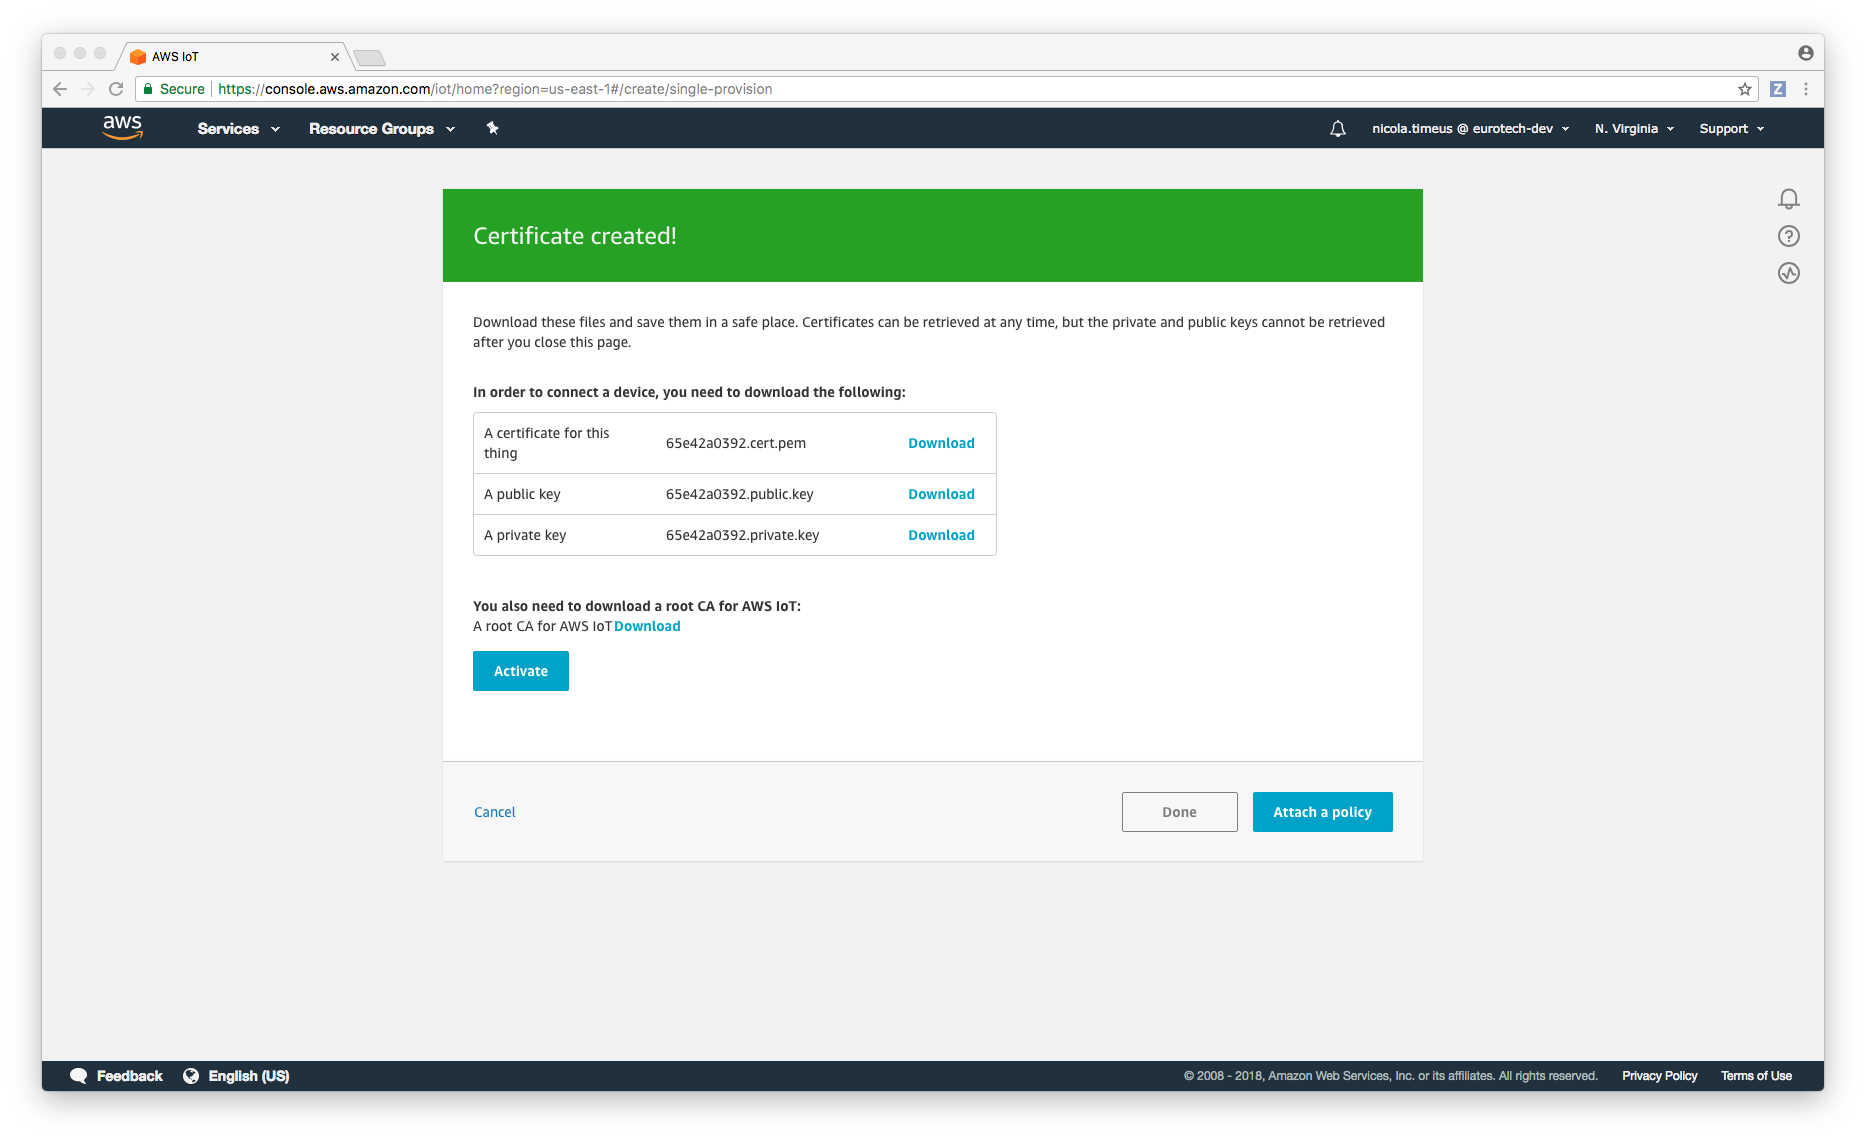
Task: Expand the Support dropdown menu
Action: click(1732, 129)
